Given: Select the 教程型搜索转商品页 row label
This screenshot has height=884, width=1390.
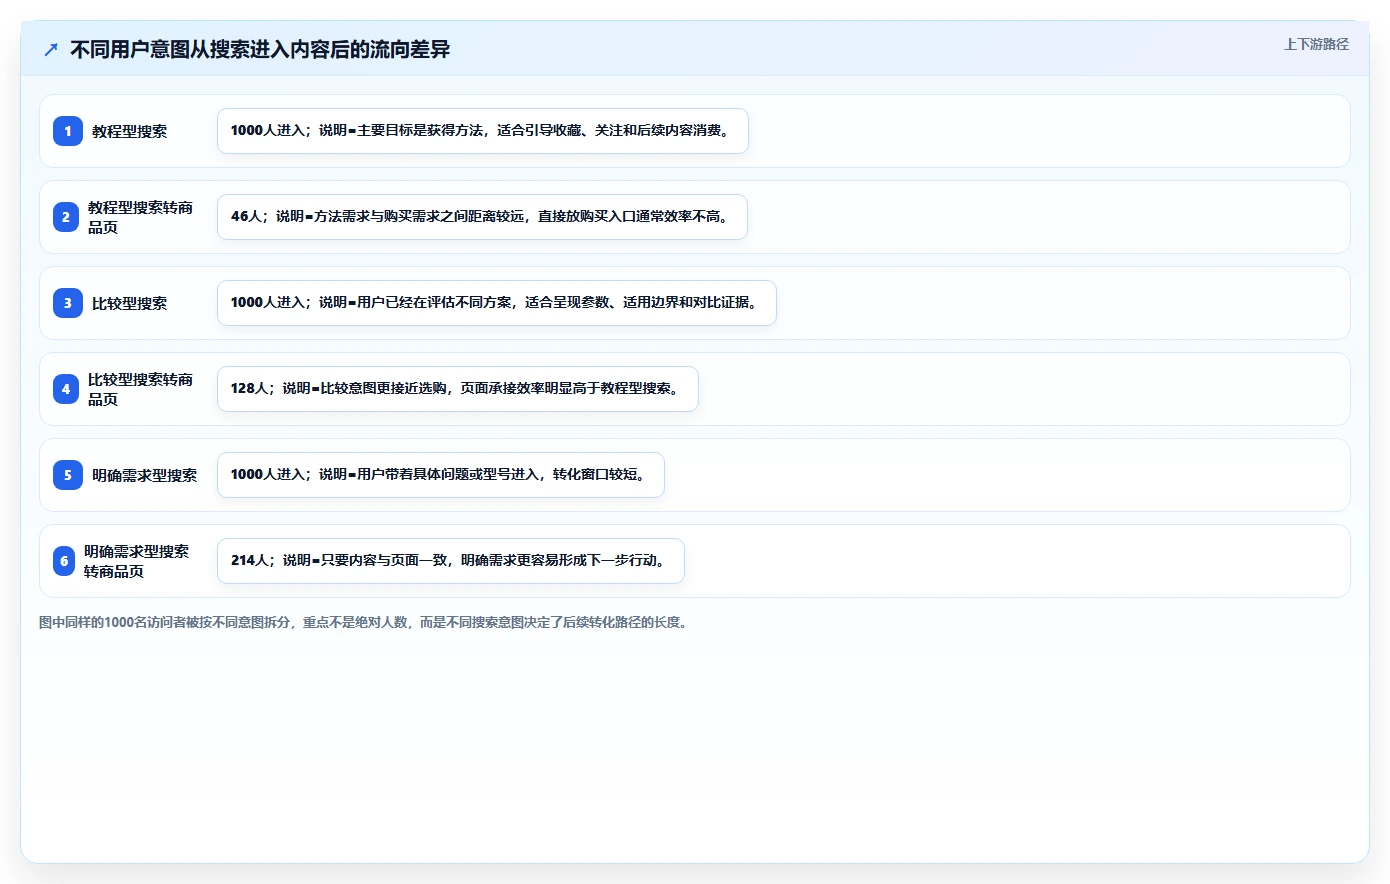Looking at the screenshot, I should [140, 217].
